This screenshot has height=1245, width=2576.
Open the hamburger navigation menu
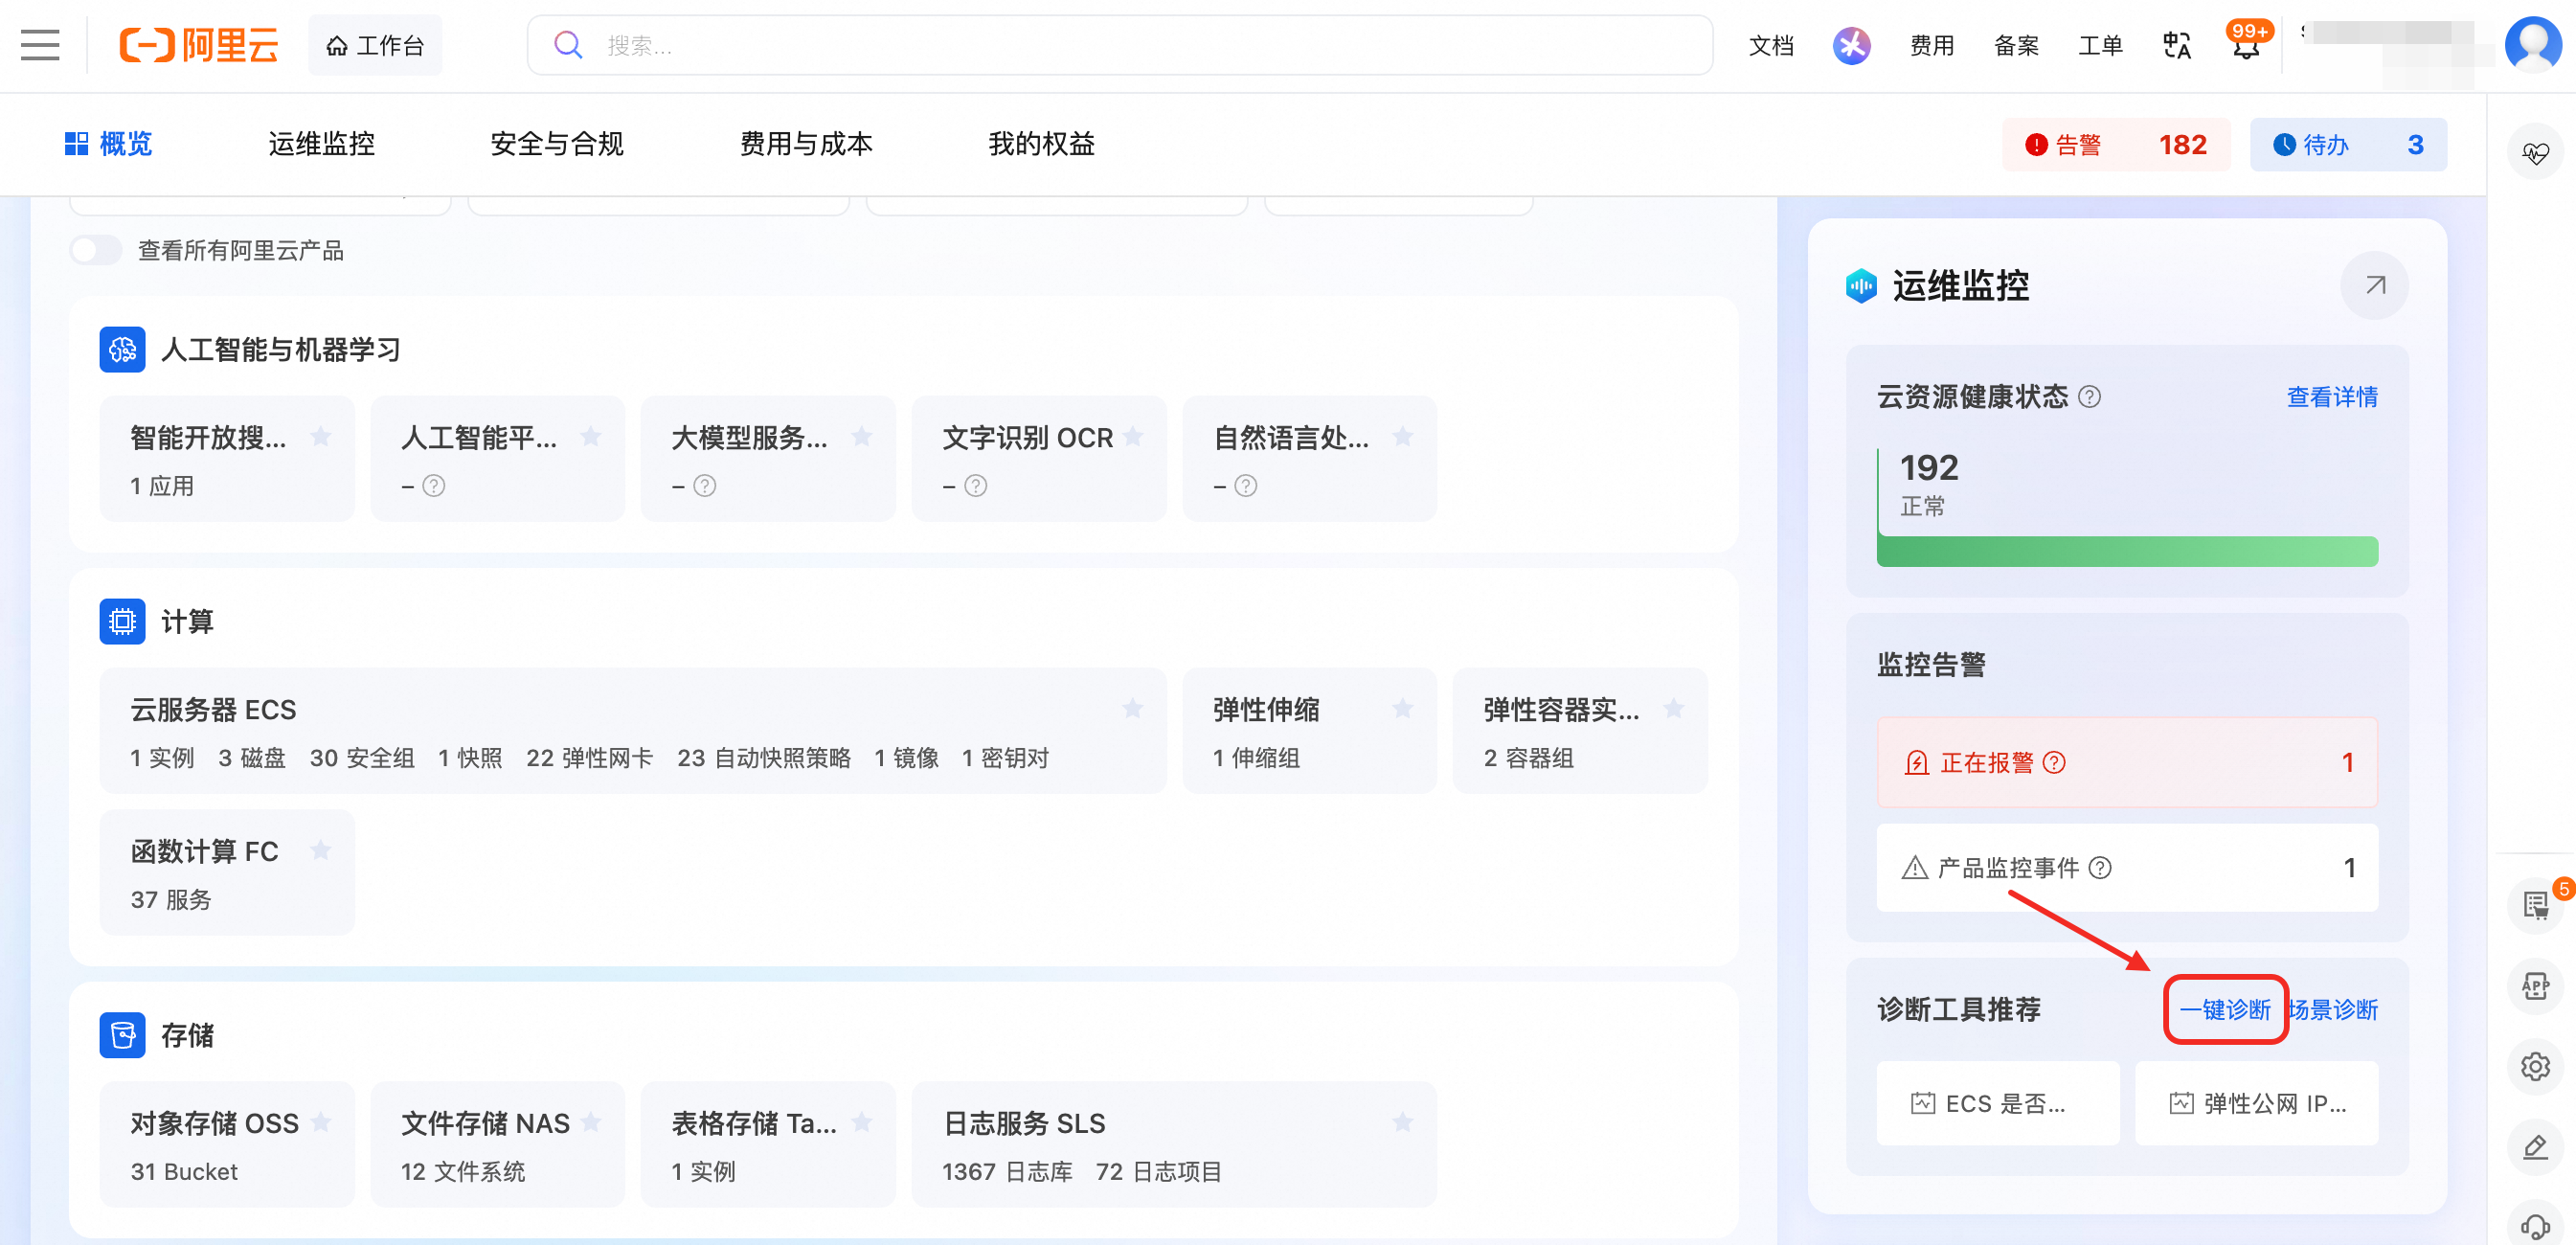[40, 45]
